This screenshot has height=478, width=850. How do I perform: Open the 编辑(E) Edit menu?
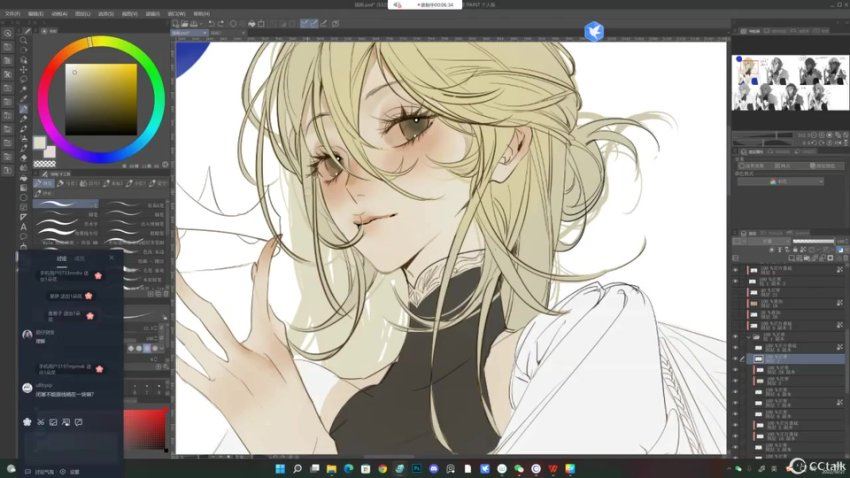coord(35,14)
